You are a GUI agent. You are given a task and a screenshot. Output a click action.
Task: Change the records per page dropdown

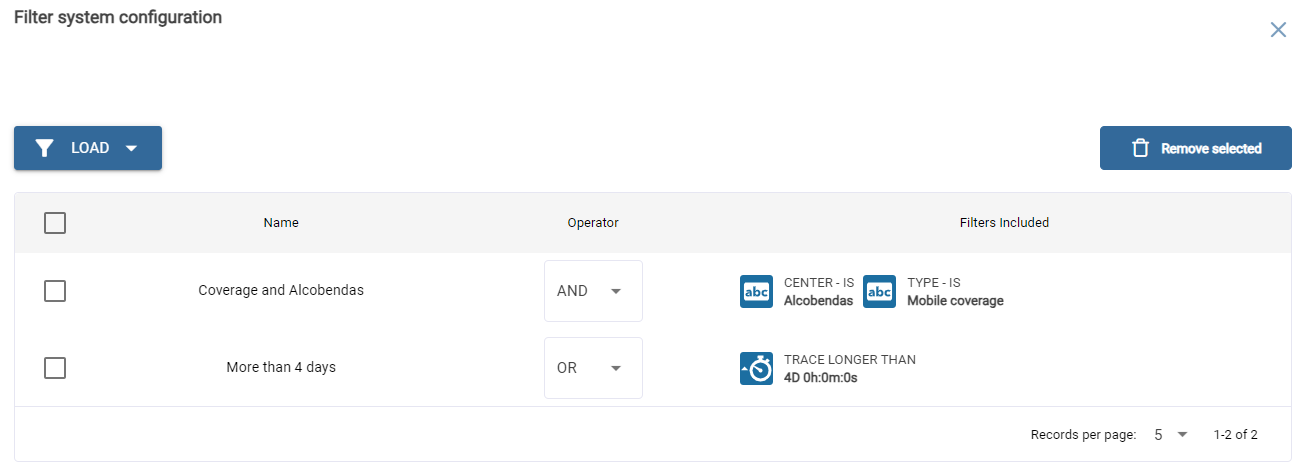1170,435
